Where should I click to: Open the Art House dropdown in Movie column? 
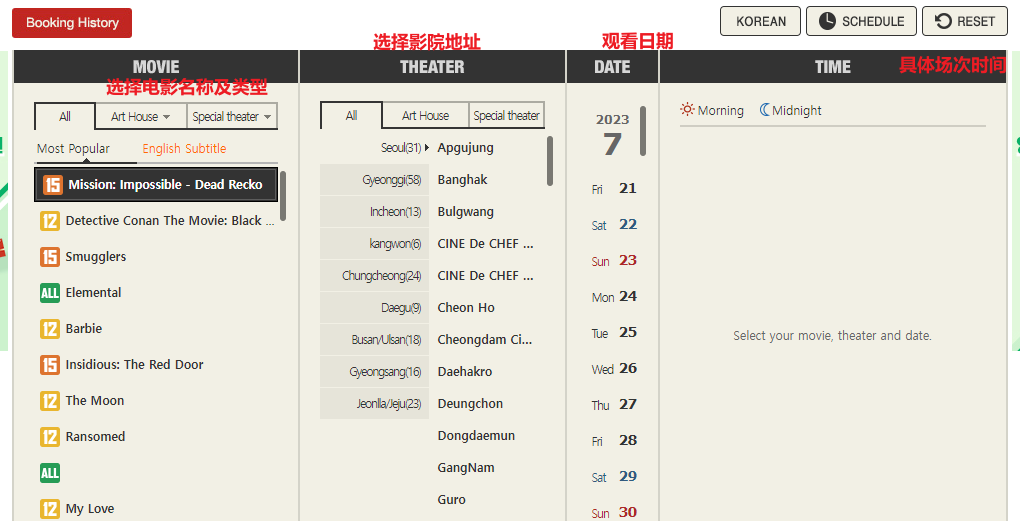click(140, 117)
